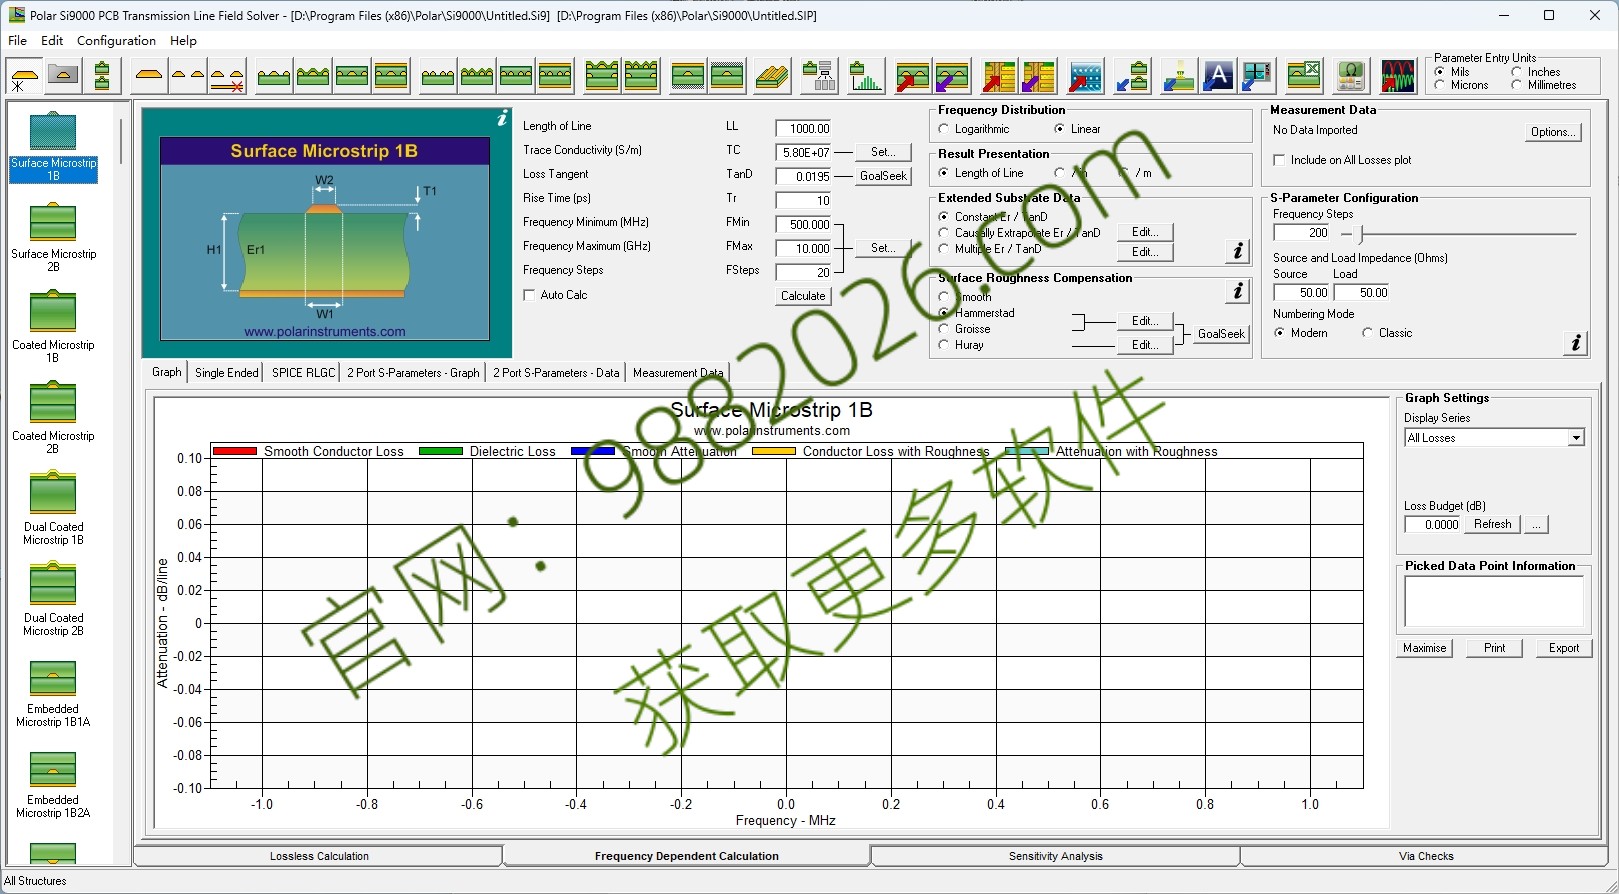The image size is (1619, 894).
Task: Enable the Auto Calc checkbox
Action: click(529, 295)
